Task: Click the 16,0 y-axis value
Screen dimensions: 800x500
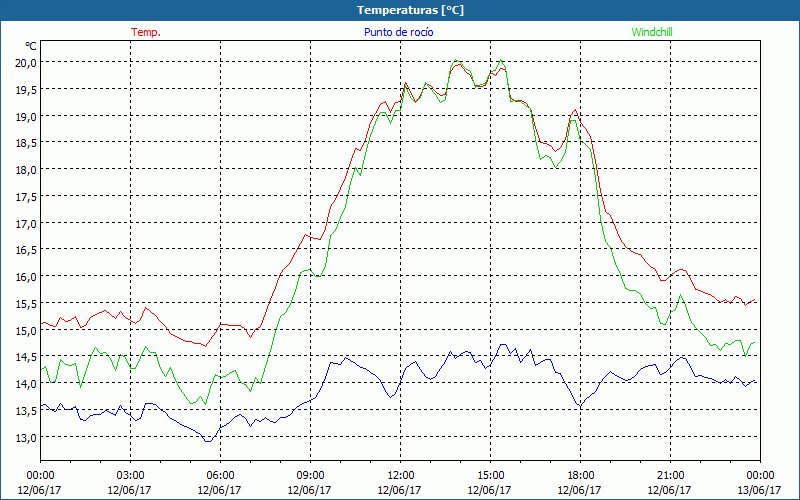Action: (x=26, y=277)
